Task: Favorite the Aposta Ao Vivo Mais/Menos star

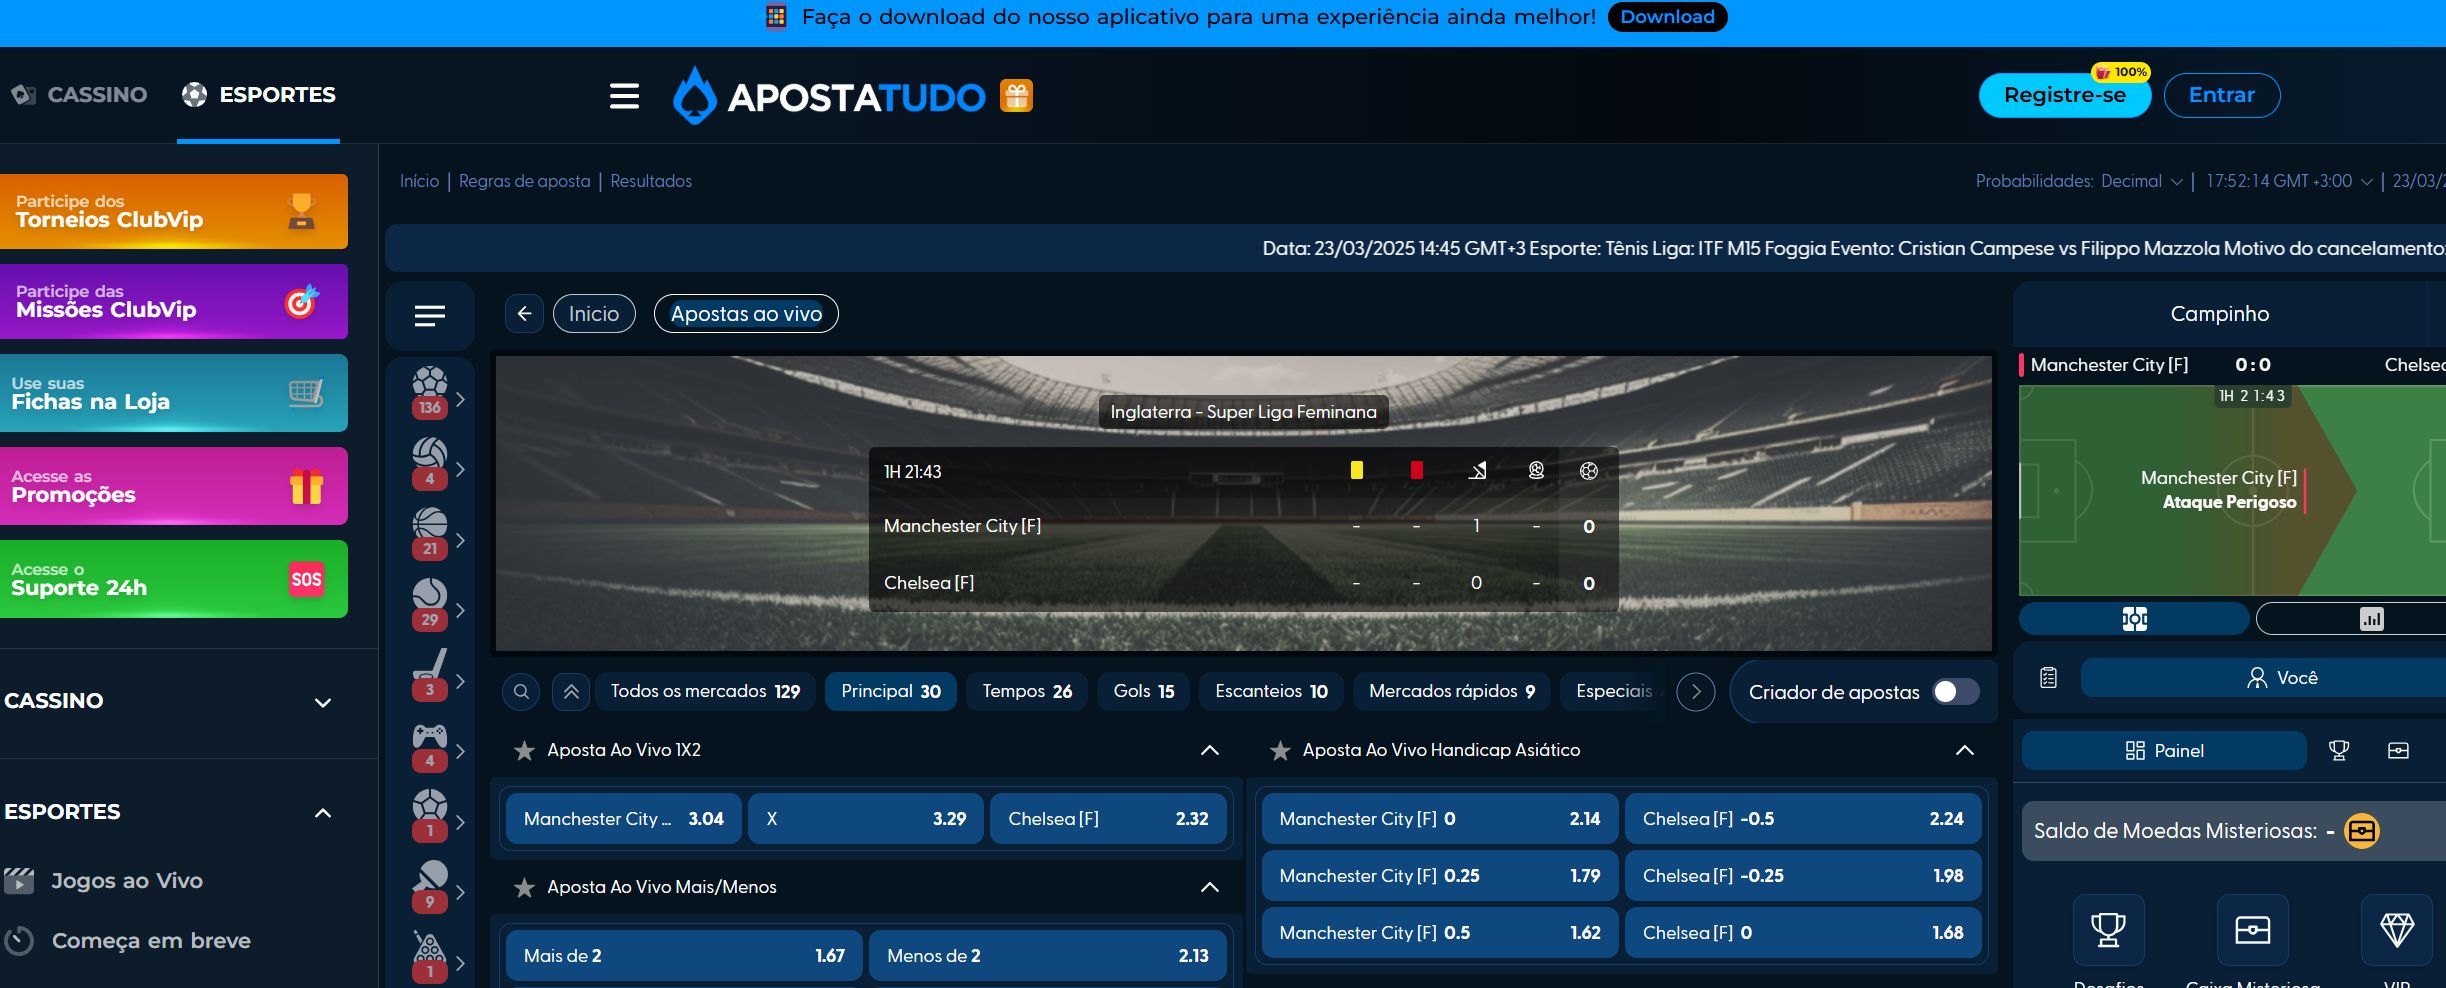Action: tap(524, 887)
